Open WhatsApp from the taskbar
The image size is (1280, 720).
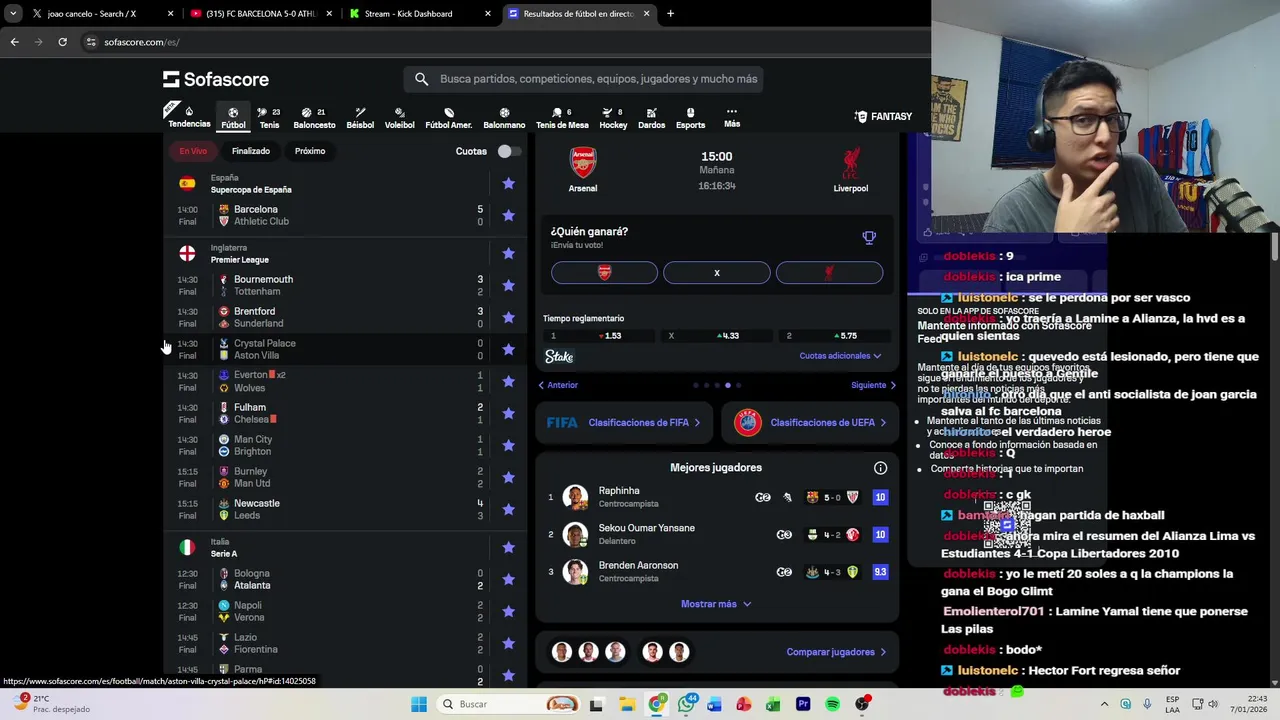(x=686, y=704)
